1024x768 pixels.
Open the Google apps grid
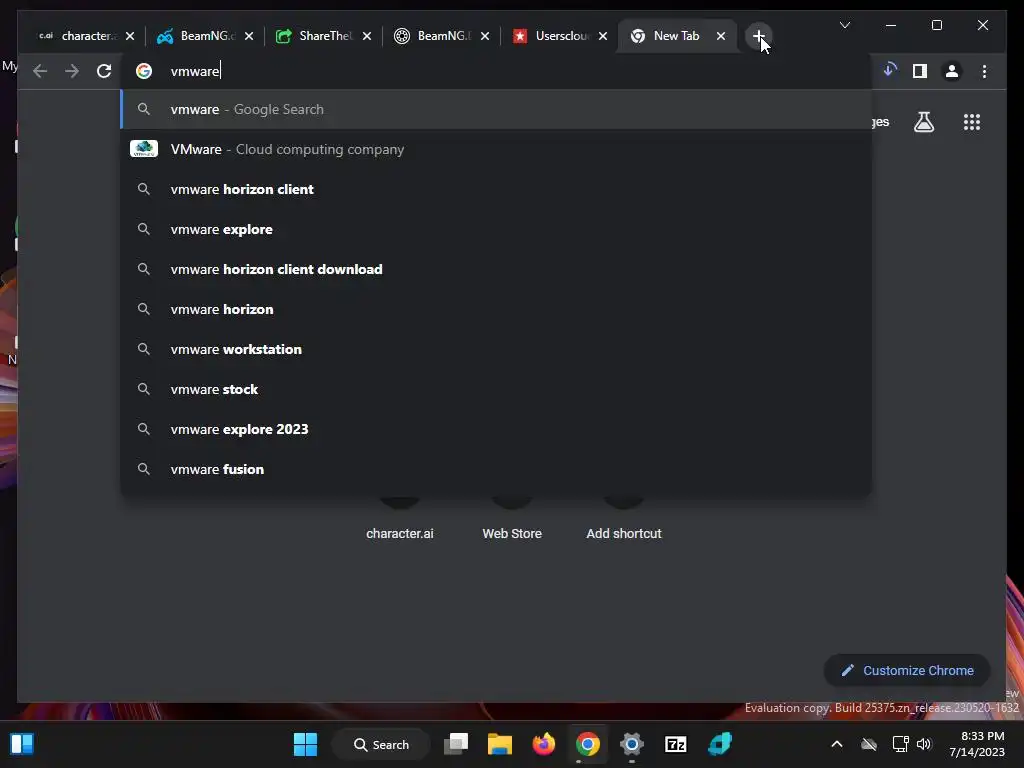[972, 122]
